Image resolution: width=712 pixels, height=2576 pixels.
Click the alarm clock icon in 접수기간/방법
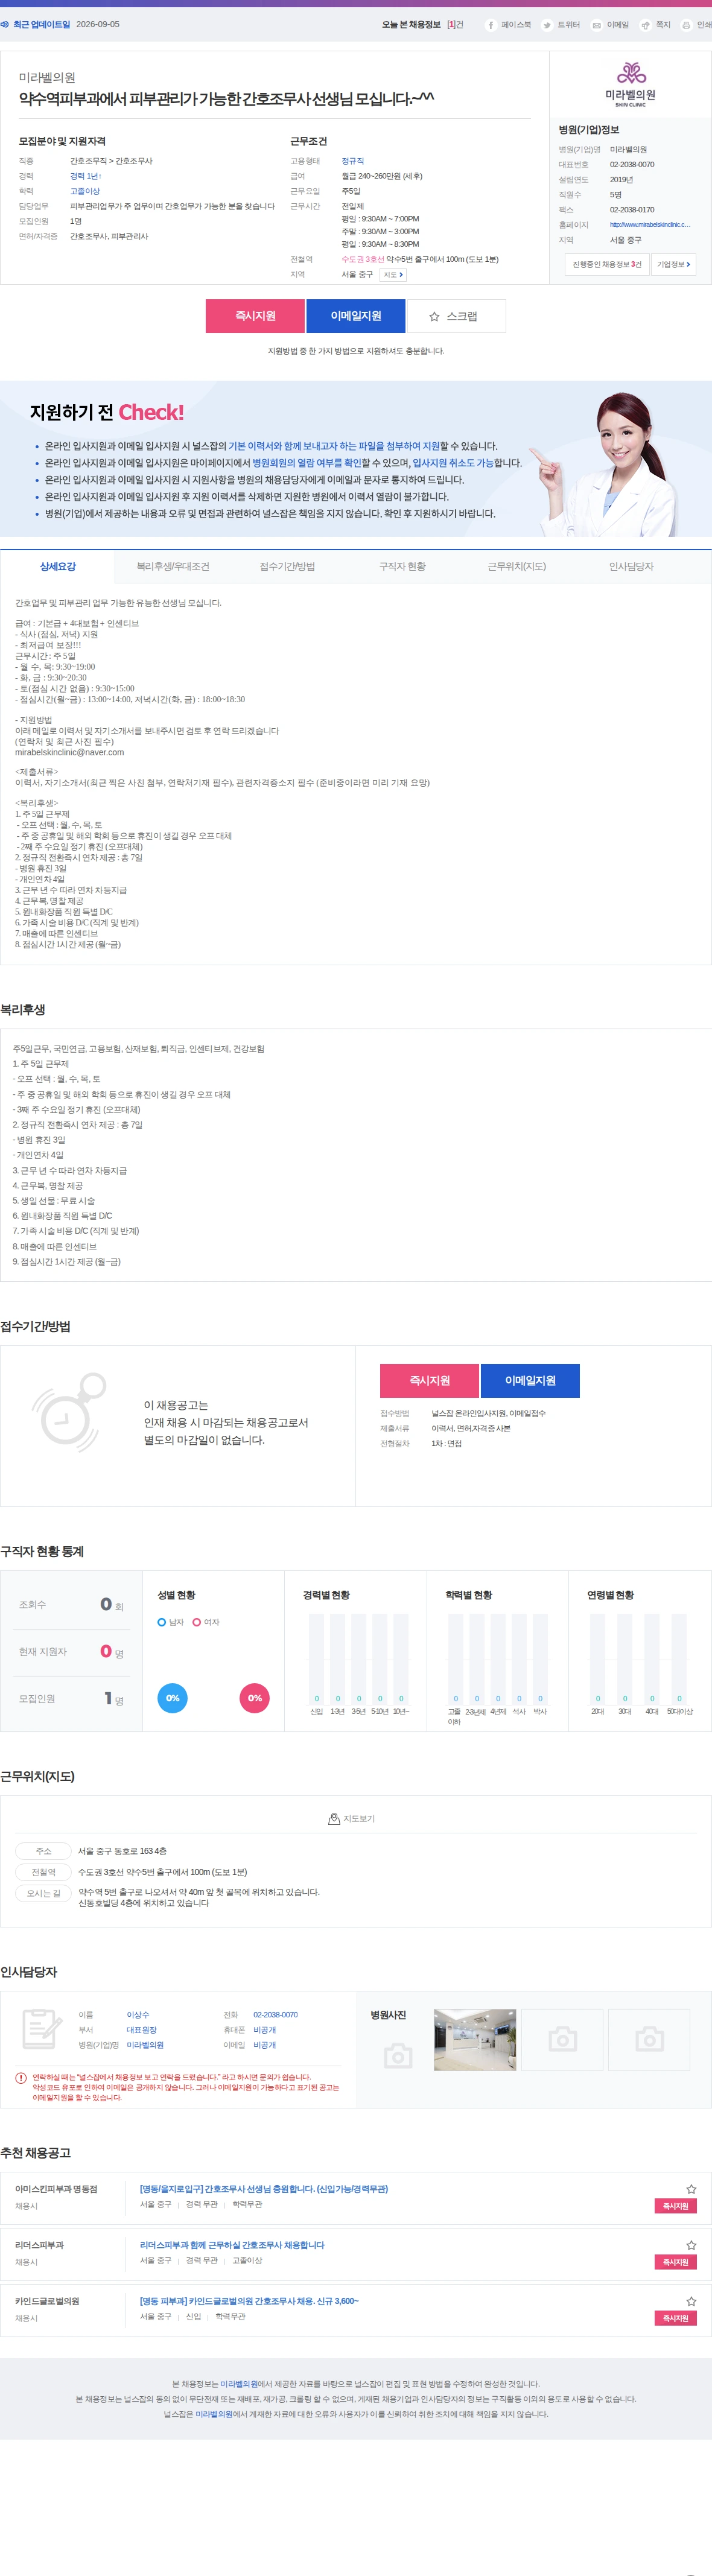point(69,1412)
